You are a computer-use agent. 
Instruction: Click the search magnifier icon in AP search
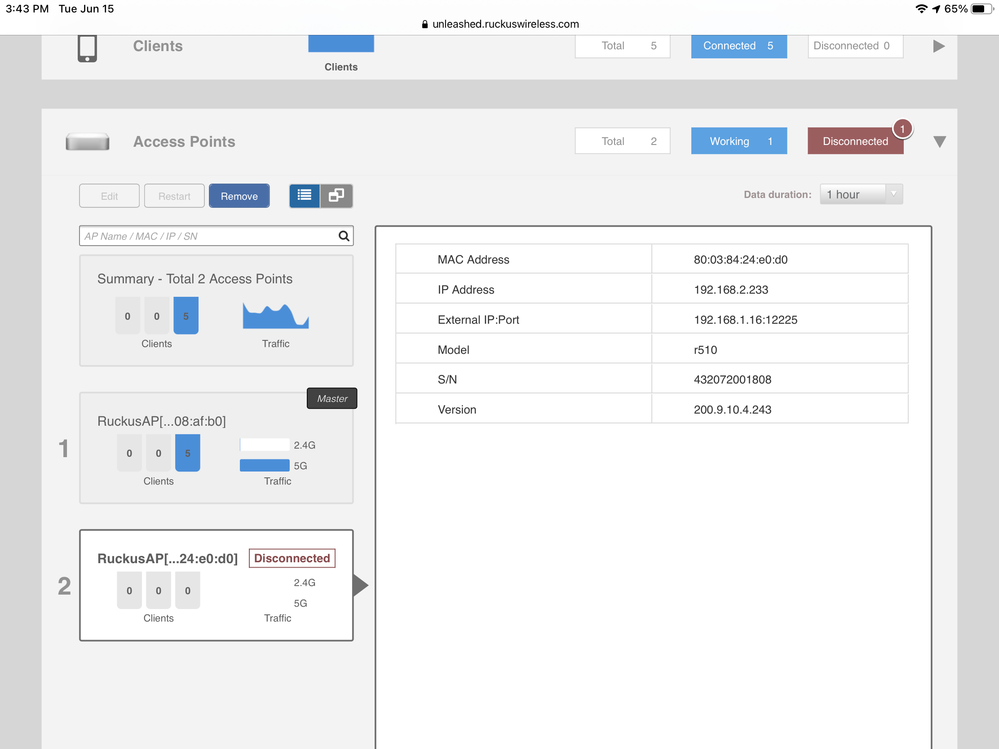pos(344,237)
